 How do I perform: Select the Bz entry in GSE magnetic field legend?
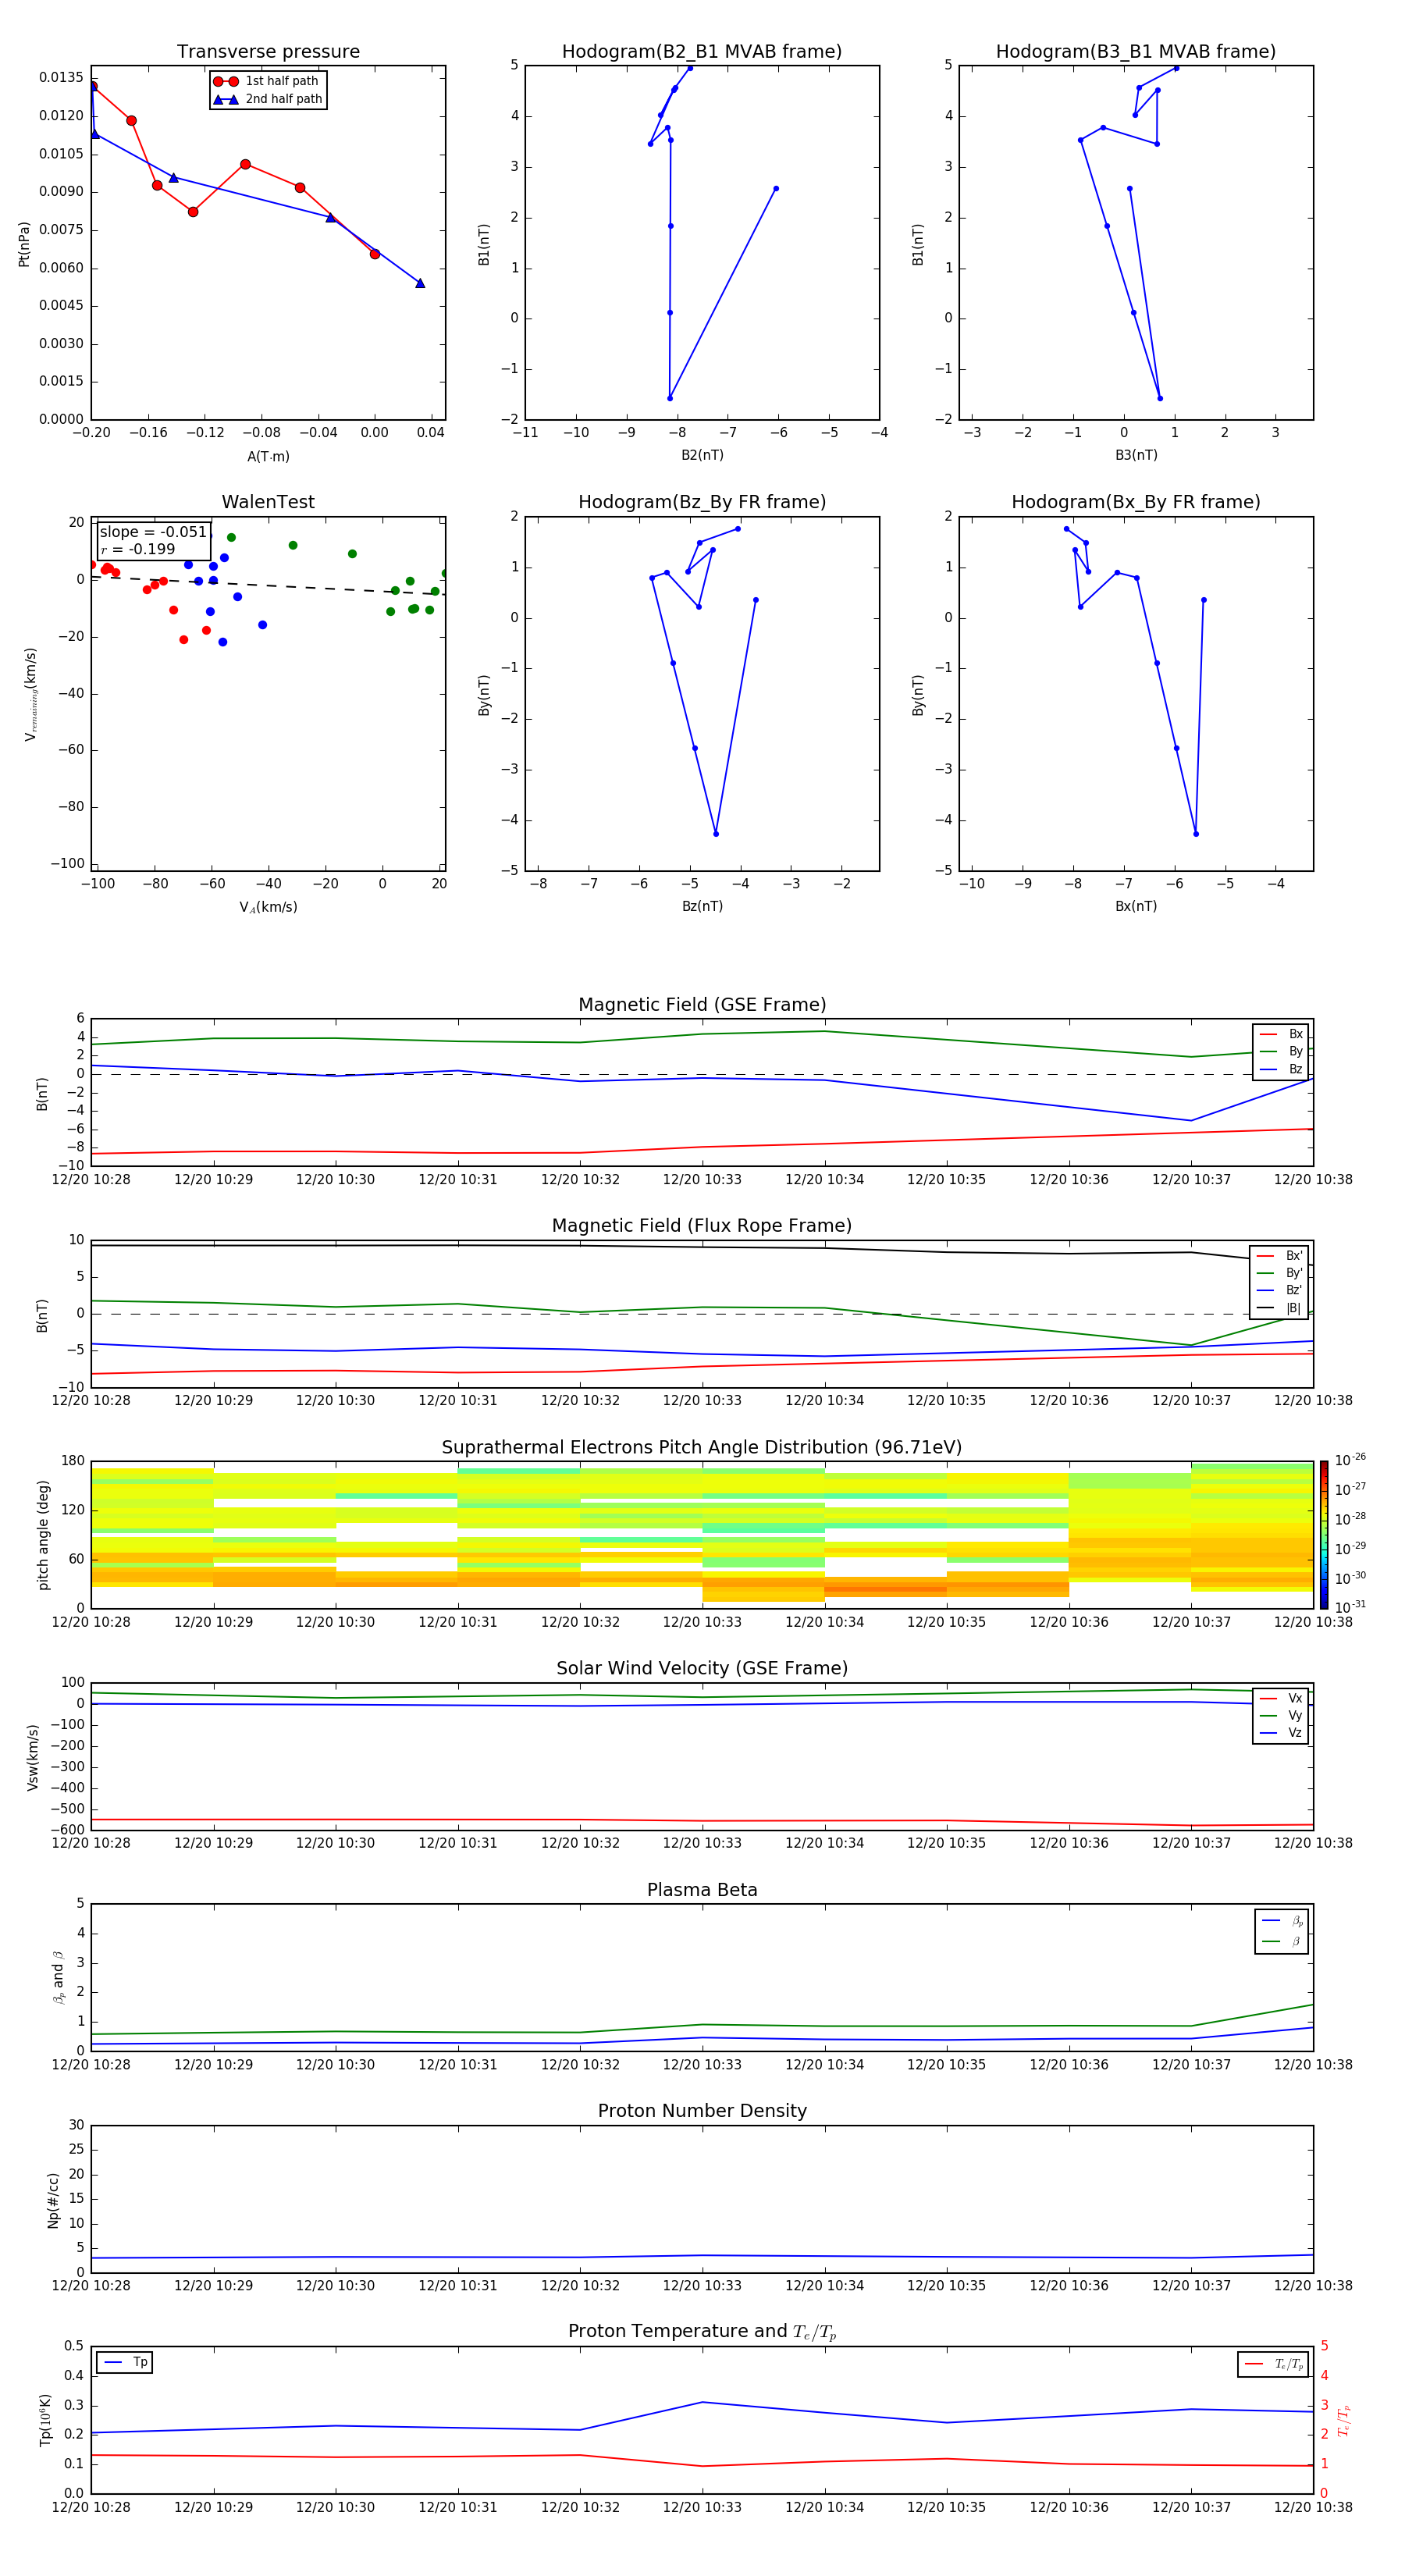pos(1281,1069)
